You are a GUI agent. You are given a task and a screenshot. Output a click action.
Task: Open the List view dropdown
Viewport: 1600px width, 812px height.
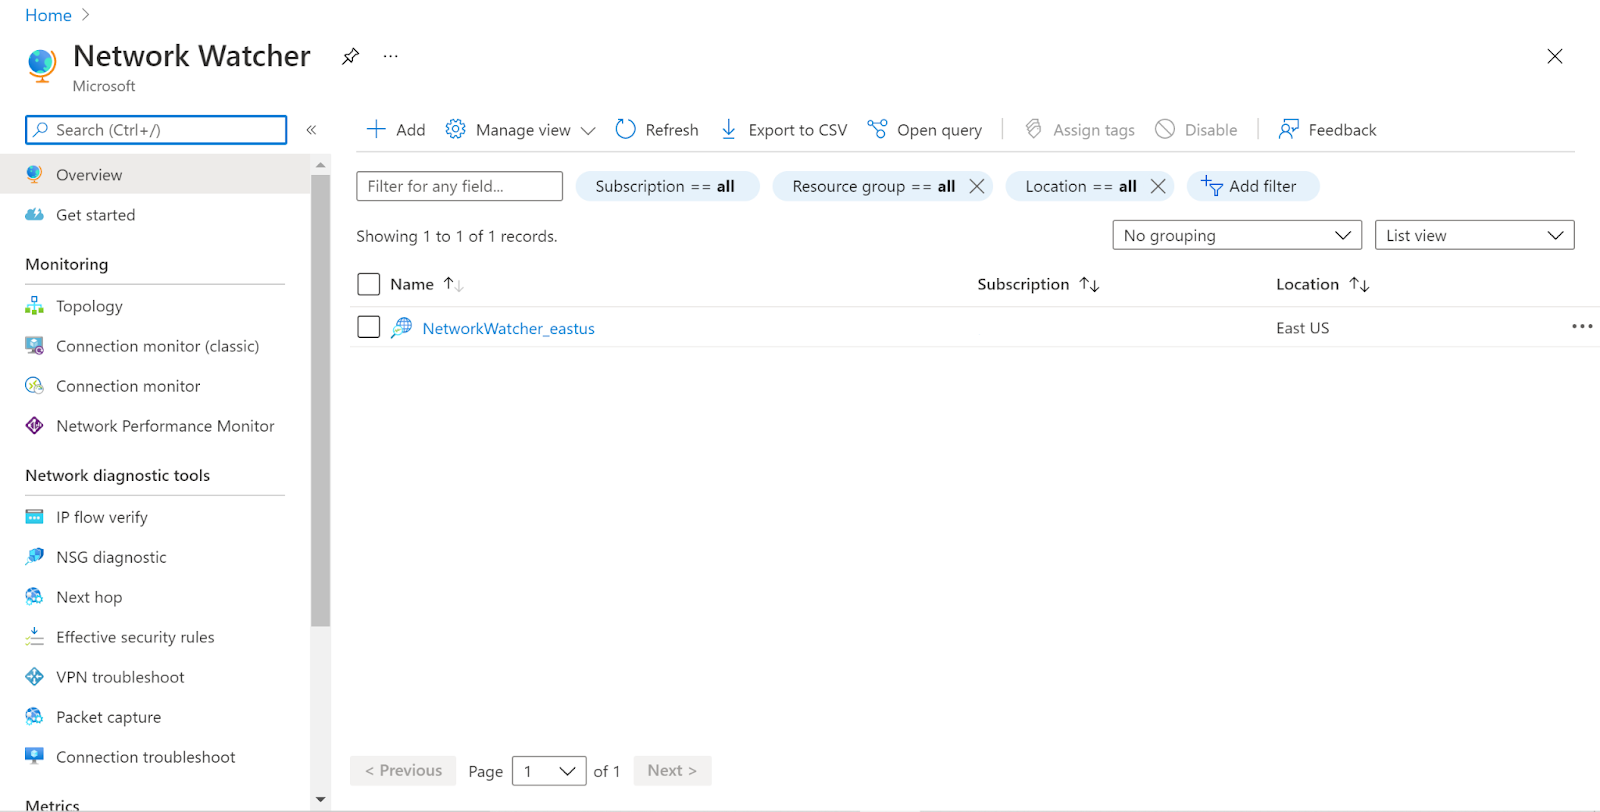point(1473,236)
